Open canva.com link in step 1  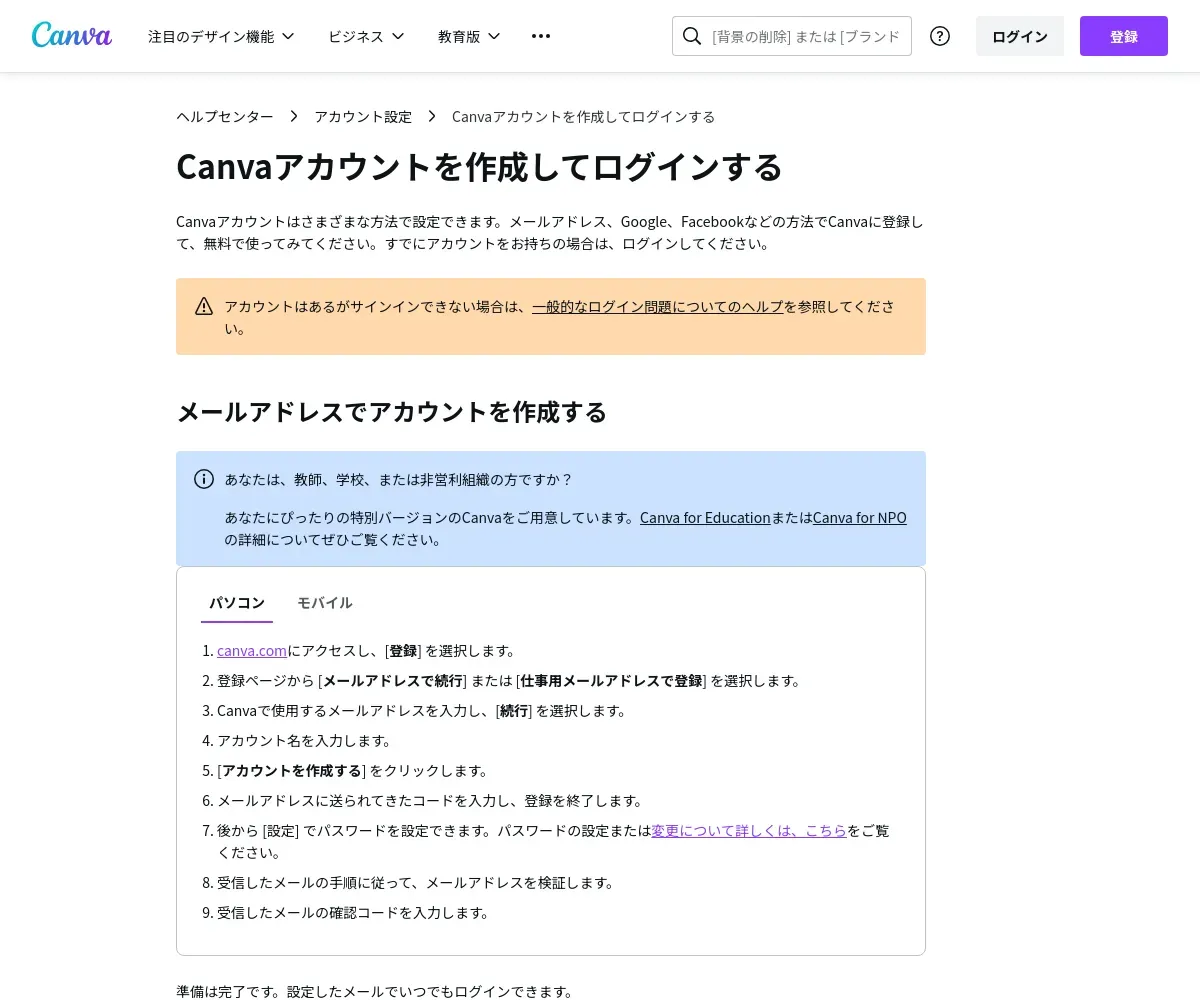click(x=252, y=650)
